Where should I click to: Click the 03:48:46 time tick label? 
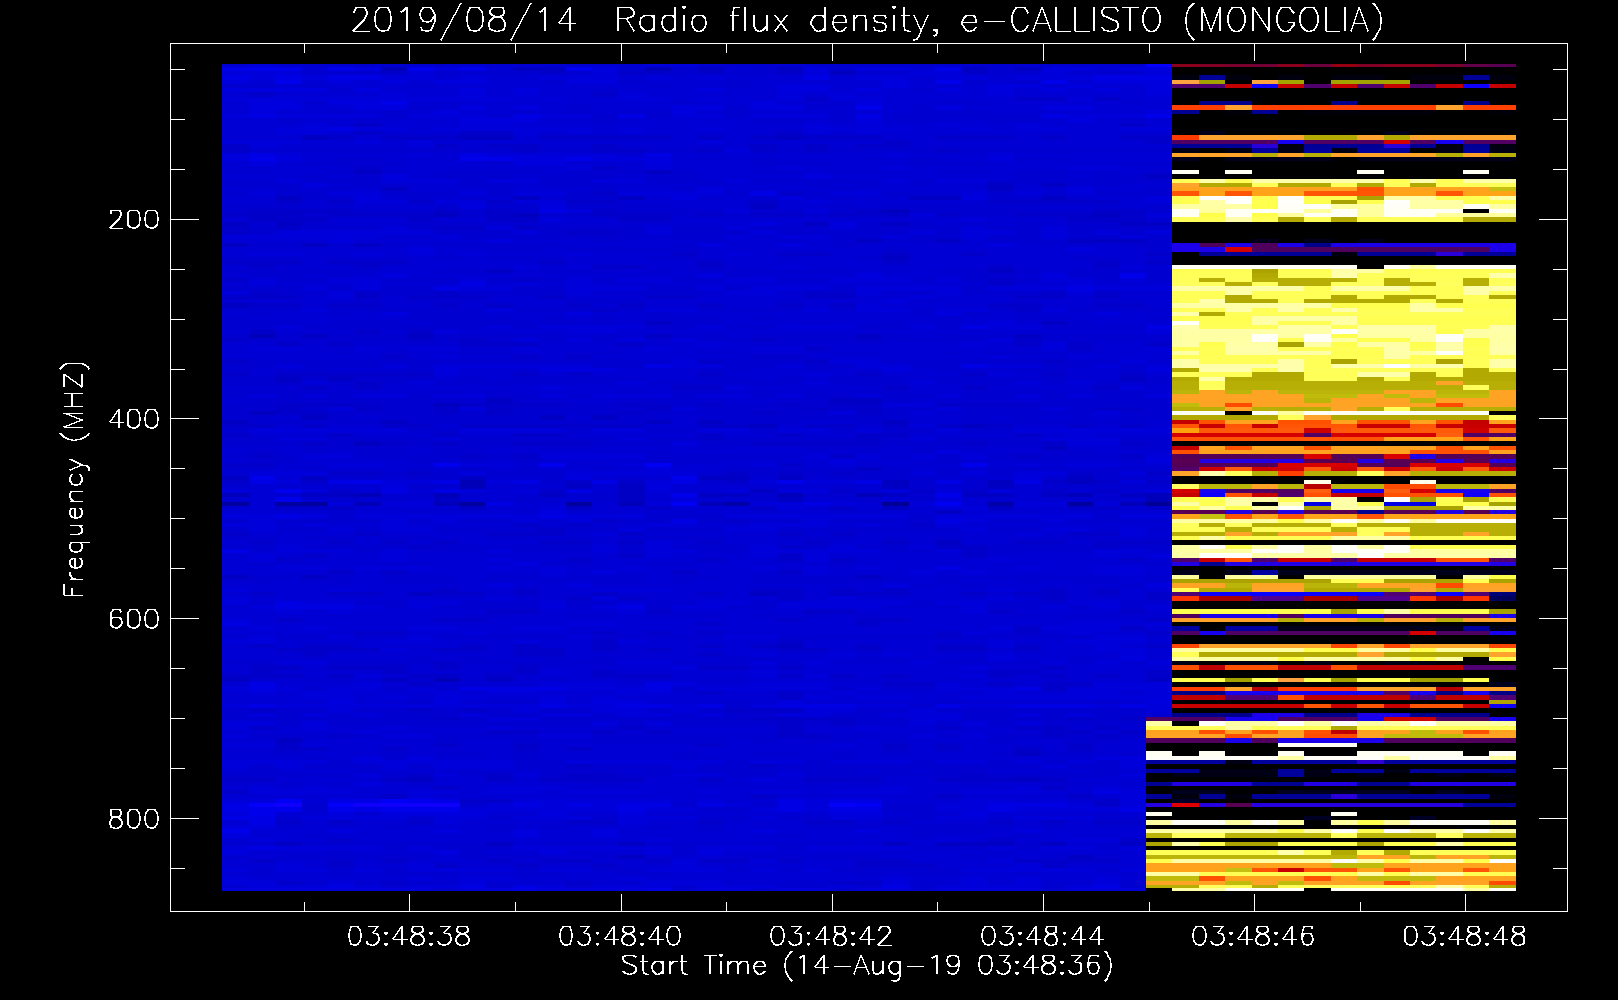point(1253,937)
